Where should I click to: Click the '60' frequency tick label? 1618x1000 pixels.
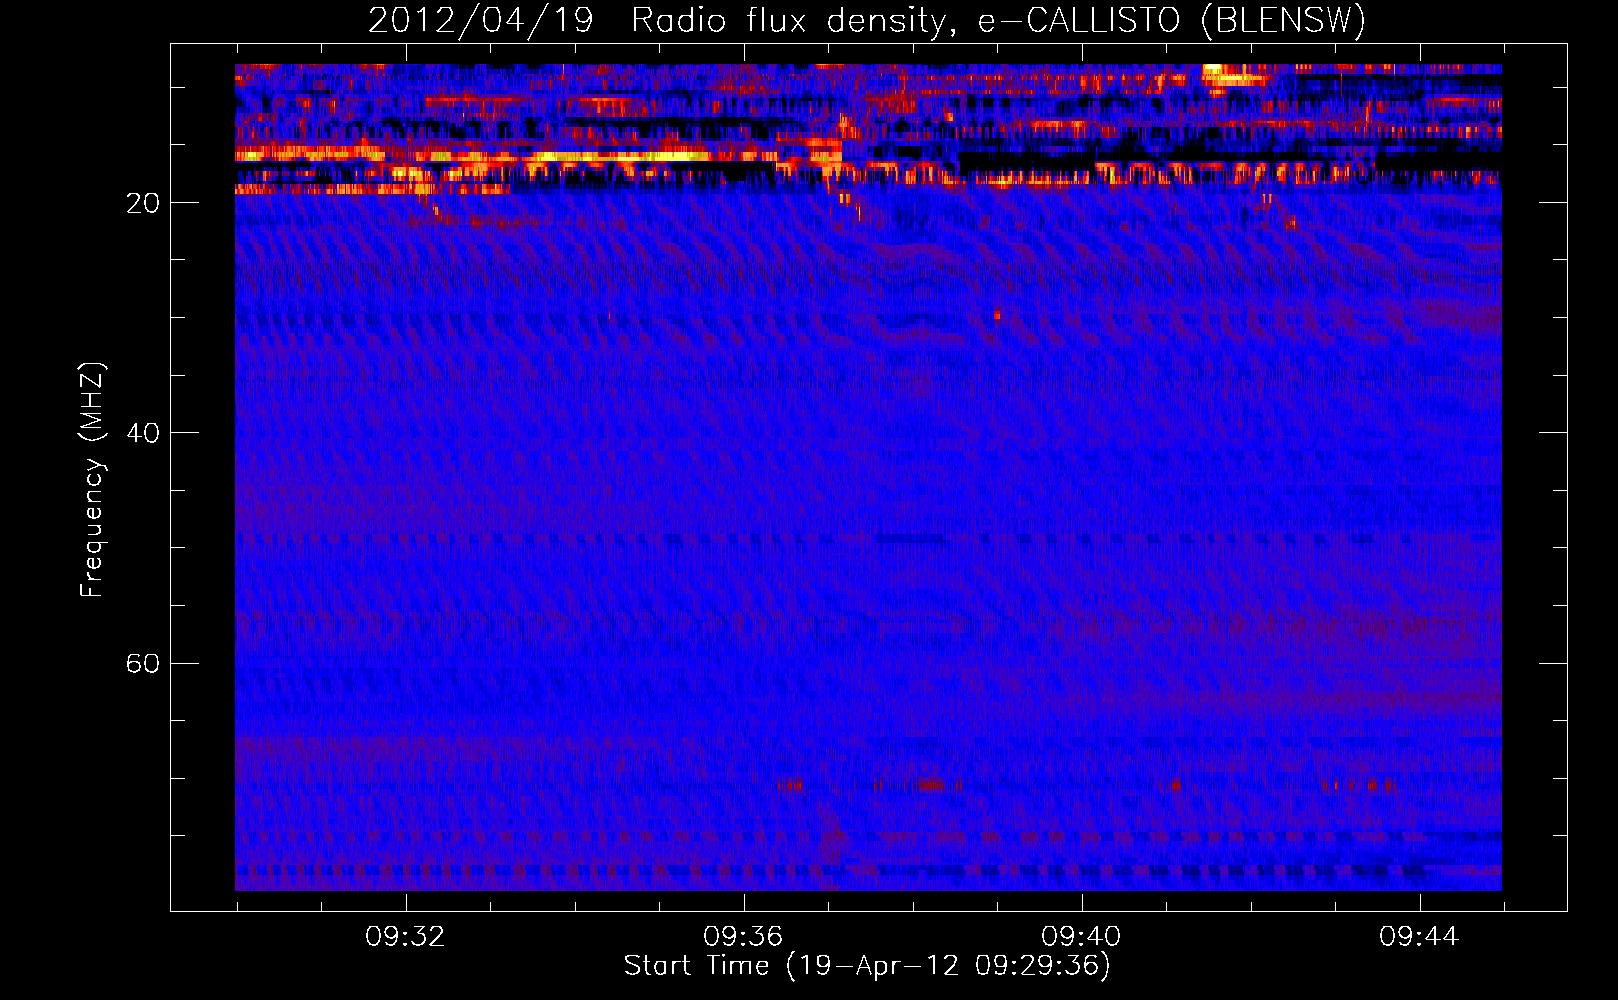pos(142,663)
